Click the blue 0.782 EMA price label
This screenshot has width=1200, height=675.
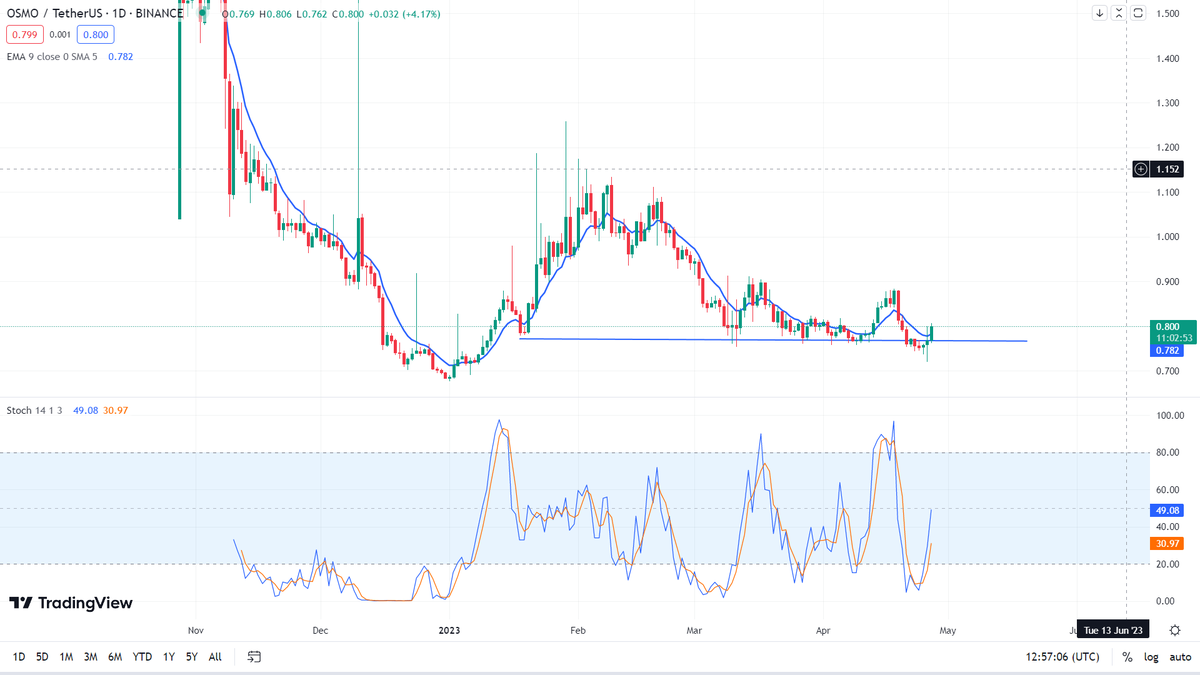click(x=1167, y=351)
